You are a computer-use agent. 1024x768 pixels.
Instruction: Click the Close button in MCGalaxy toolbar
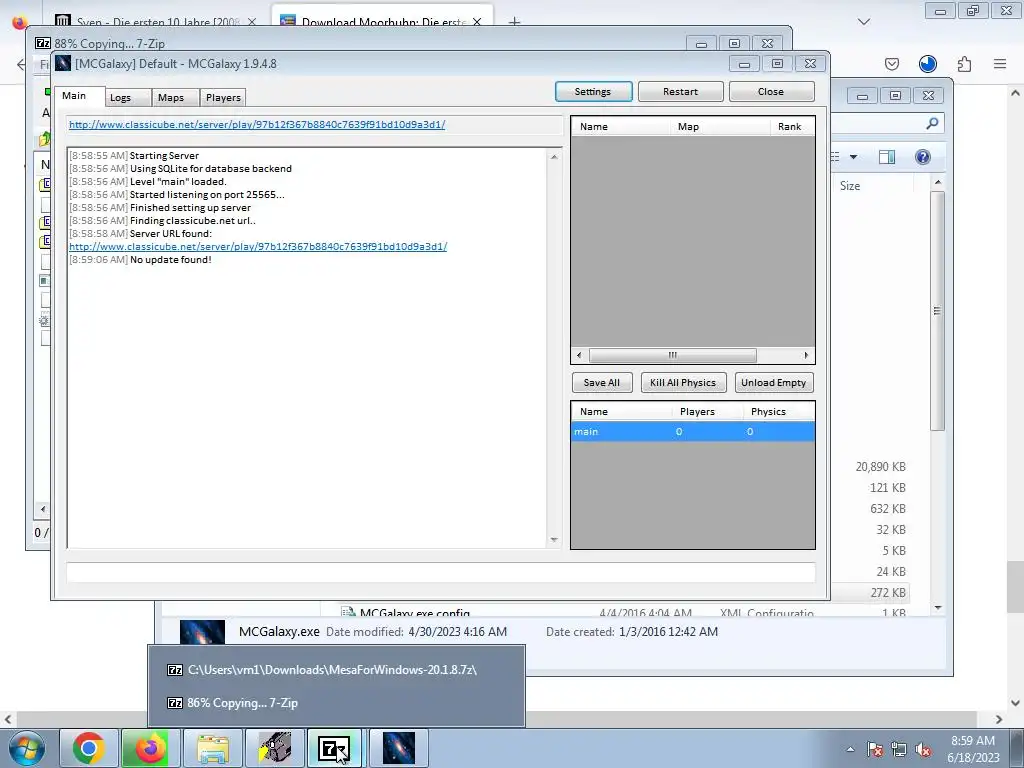tap(771, 91)
